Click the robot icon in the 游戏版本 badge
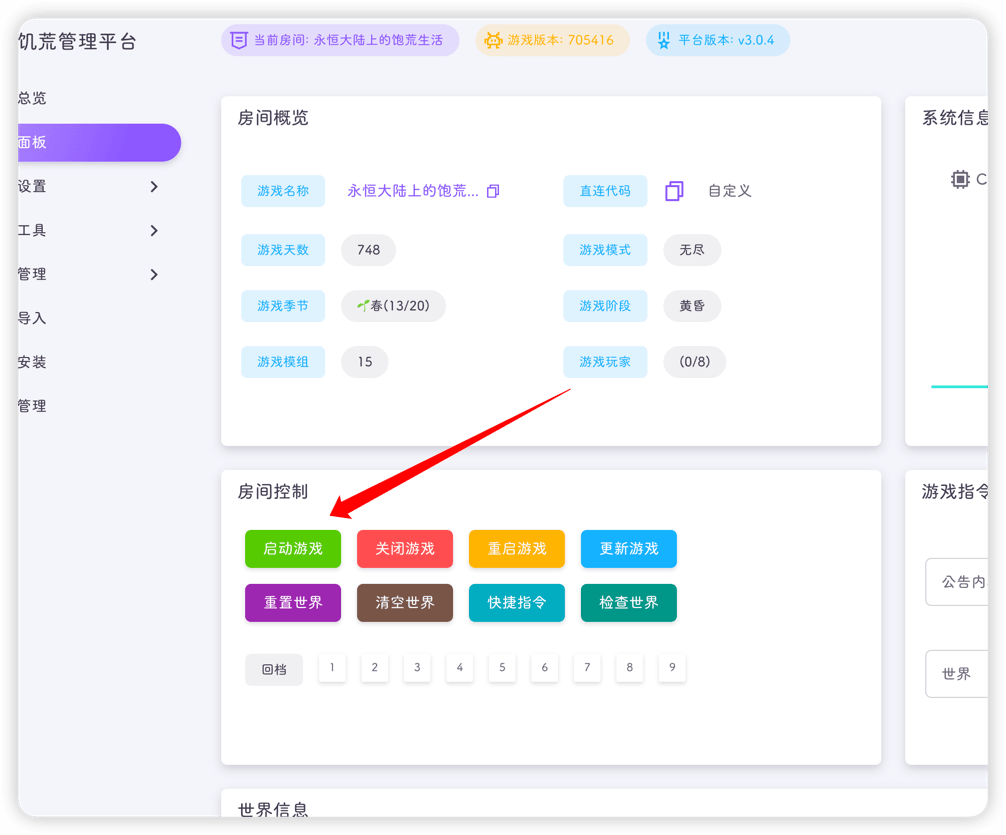 494,40
